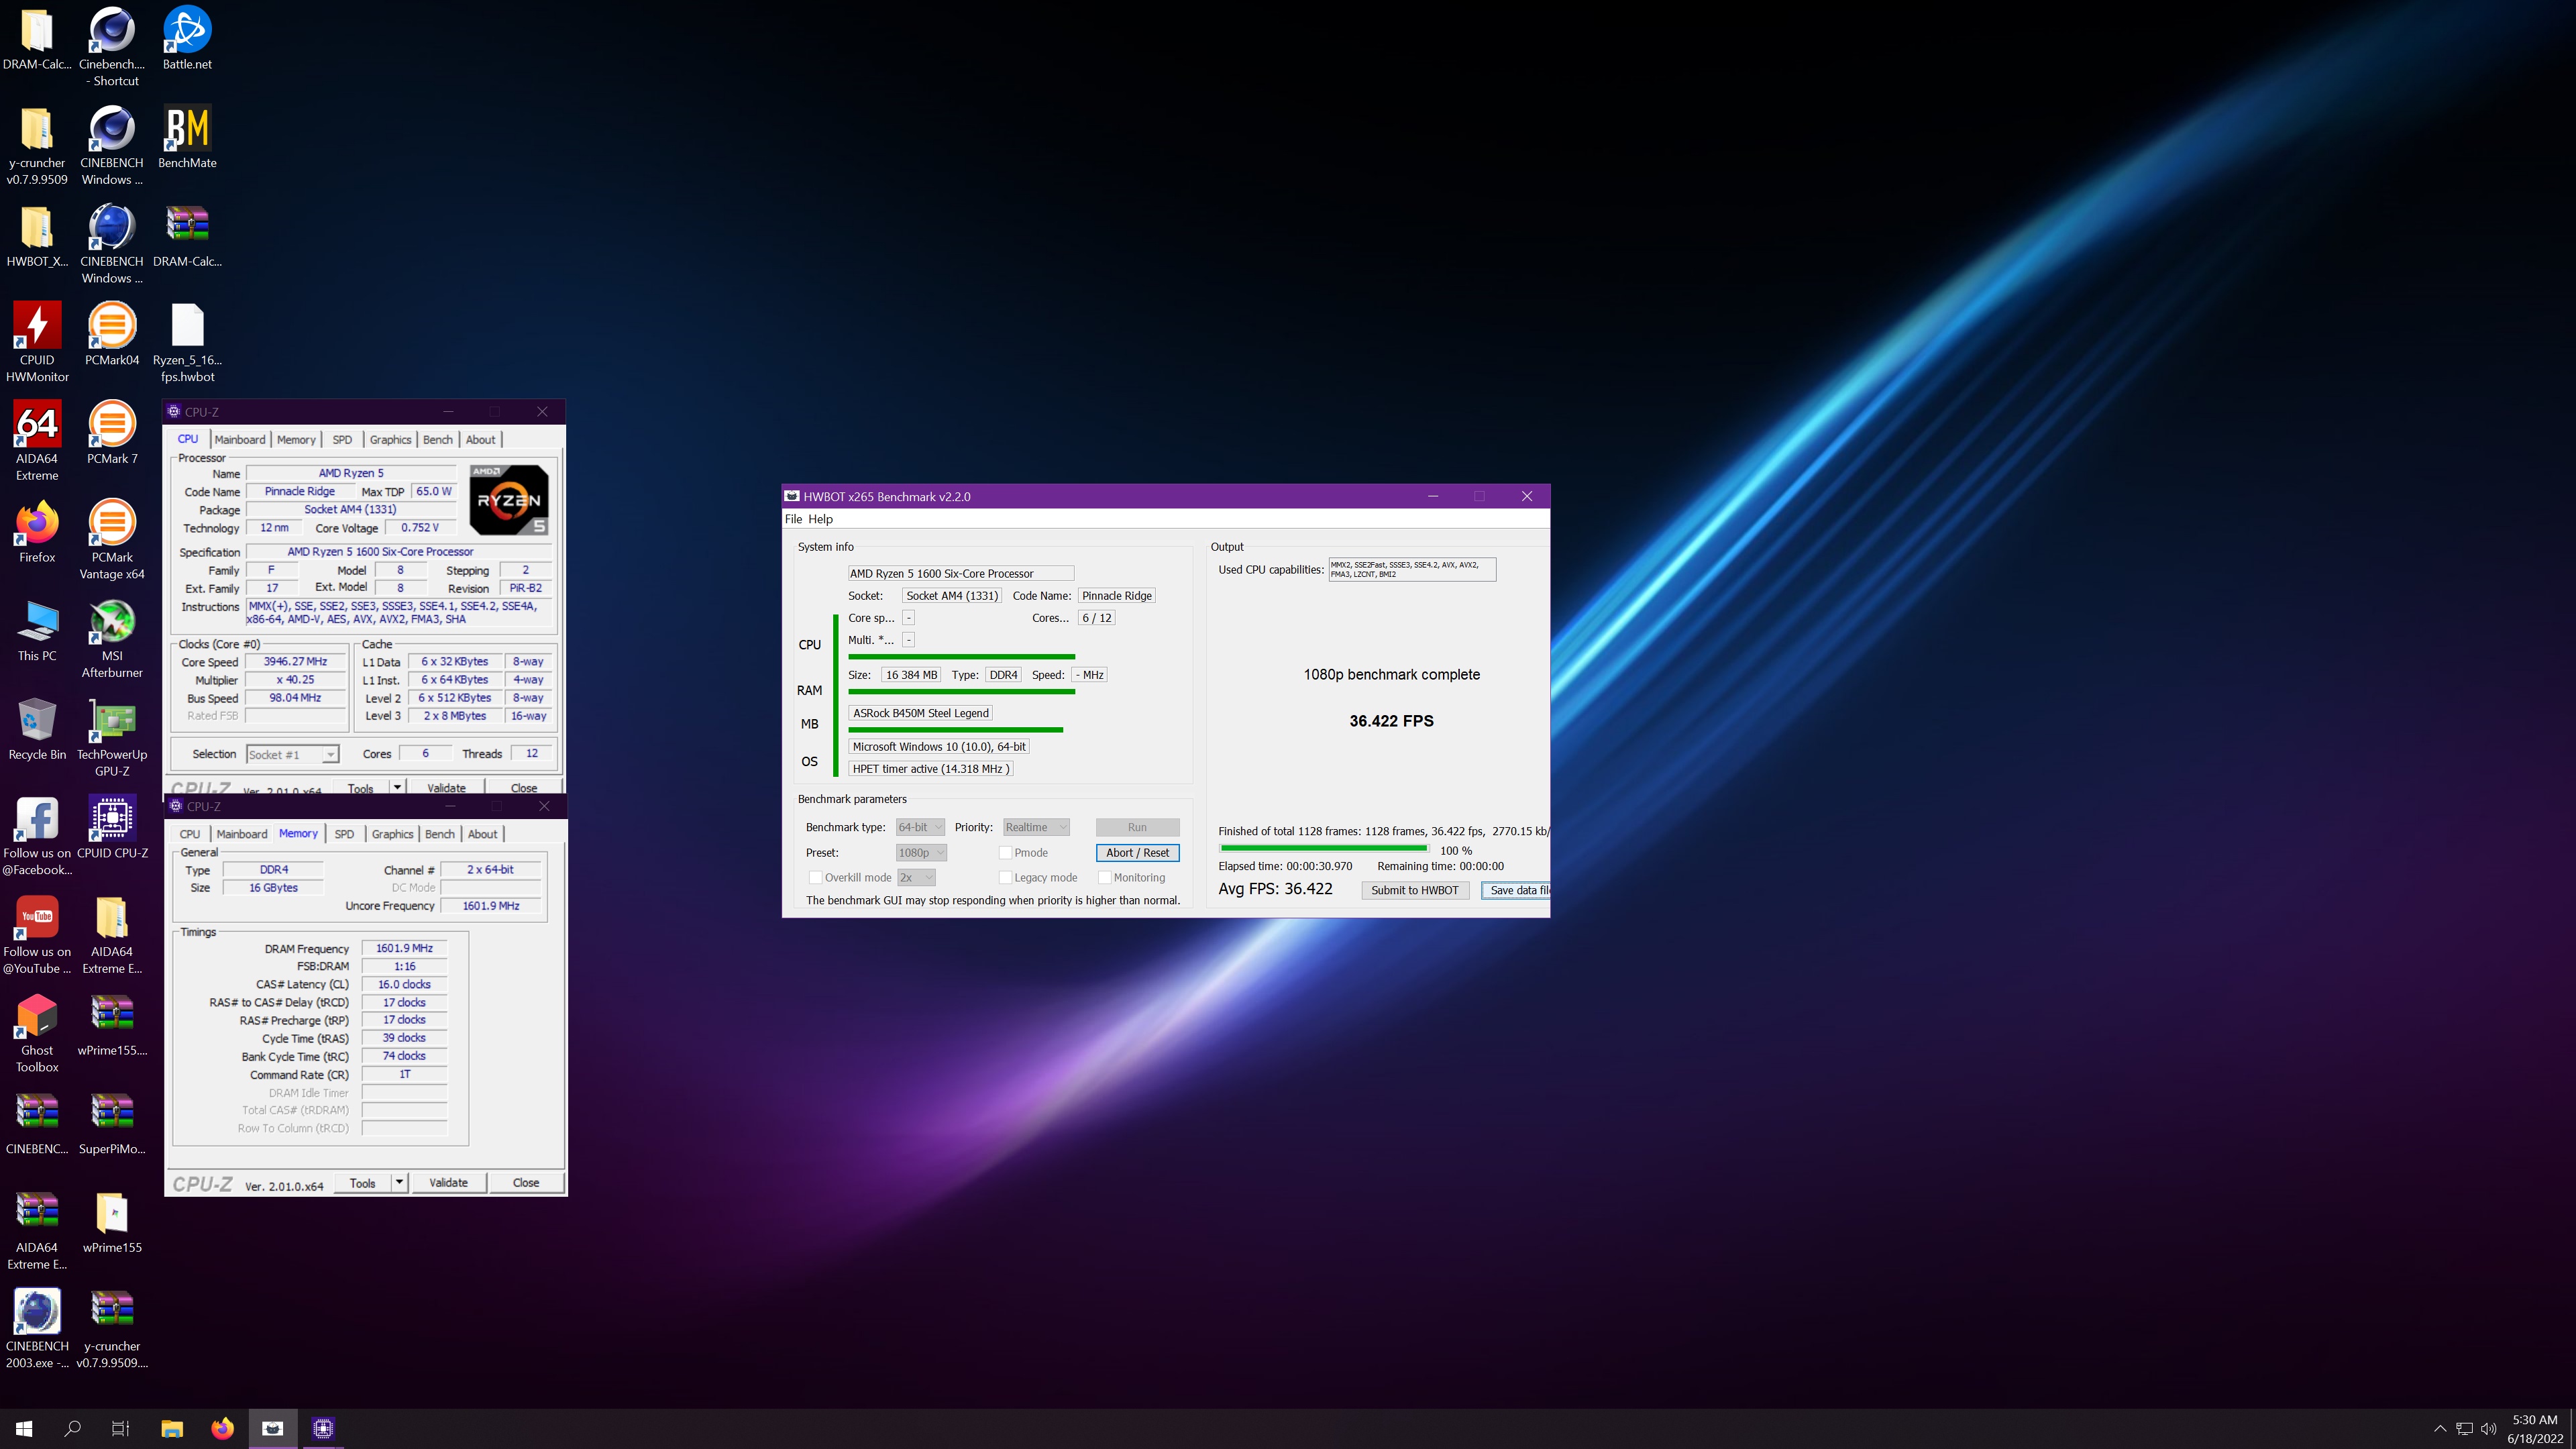
Task: Open the taskbar search
Action: (72, 1428)
